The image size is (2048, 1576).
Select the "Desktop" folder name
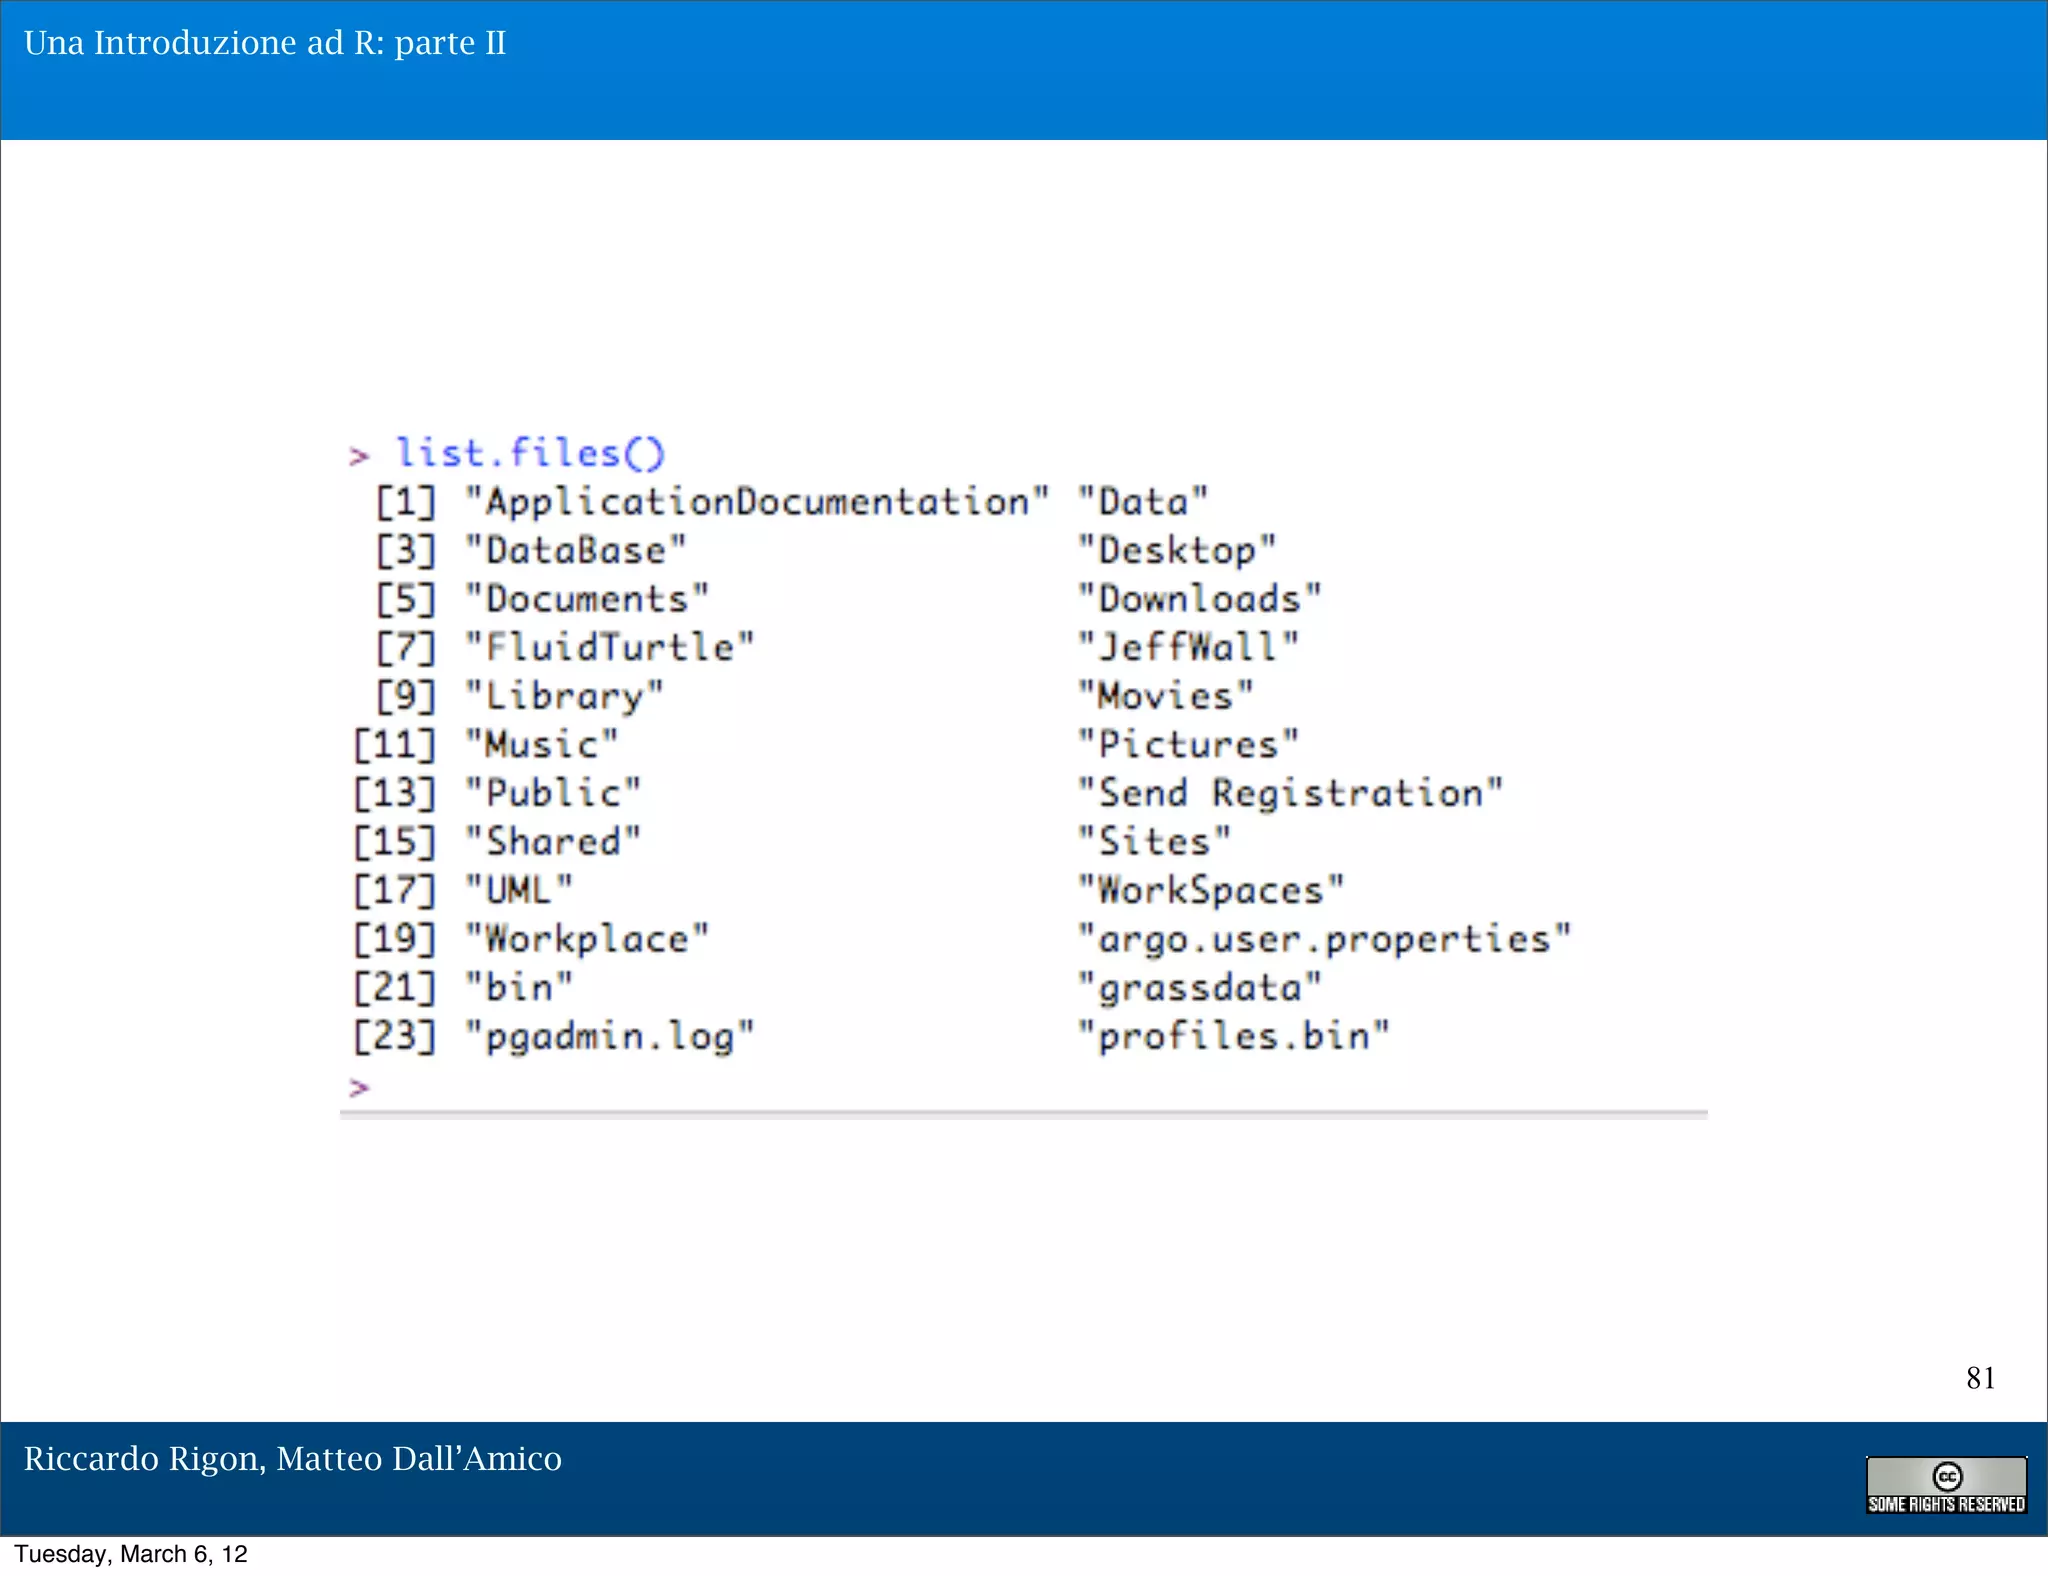pyautogui.click(x=1176, y=550)
